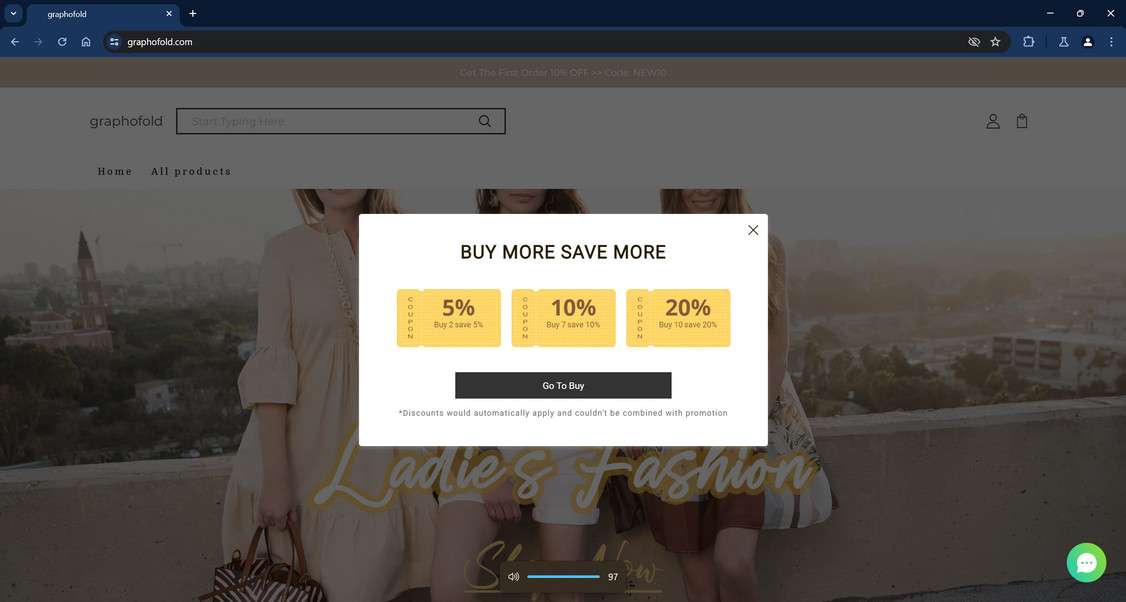The image size is (1126, 602).
Task: Bookmark this page with the star icon
Action: 995,42
